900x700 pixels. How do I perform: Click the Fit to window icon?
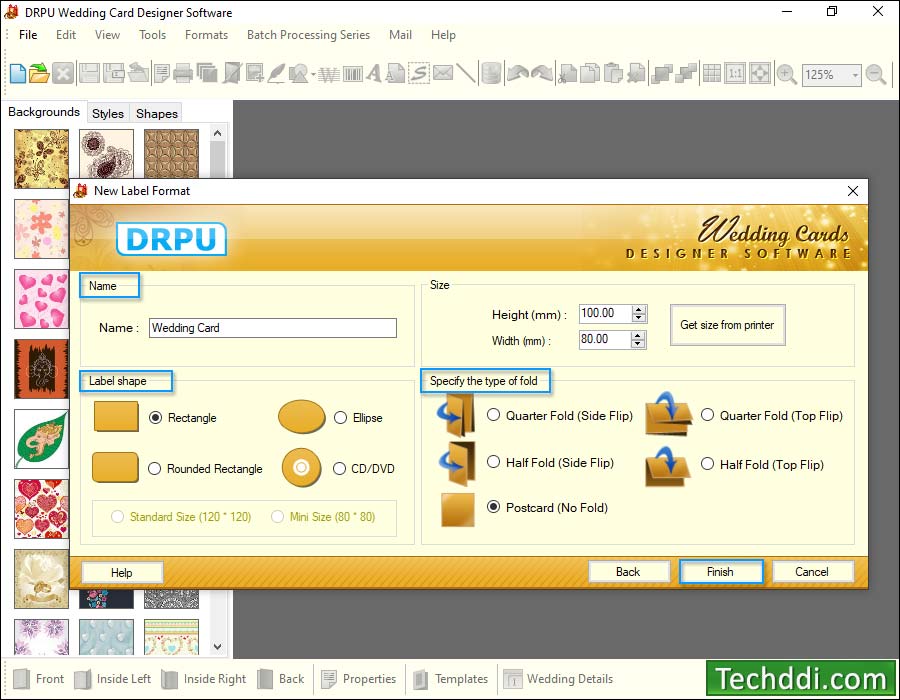(x=760, y=74)
